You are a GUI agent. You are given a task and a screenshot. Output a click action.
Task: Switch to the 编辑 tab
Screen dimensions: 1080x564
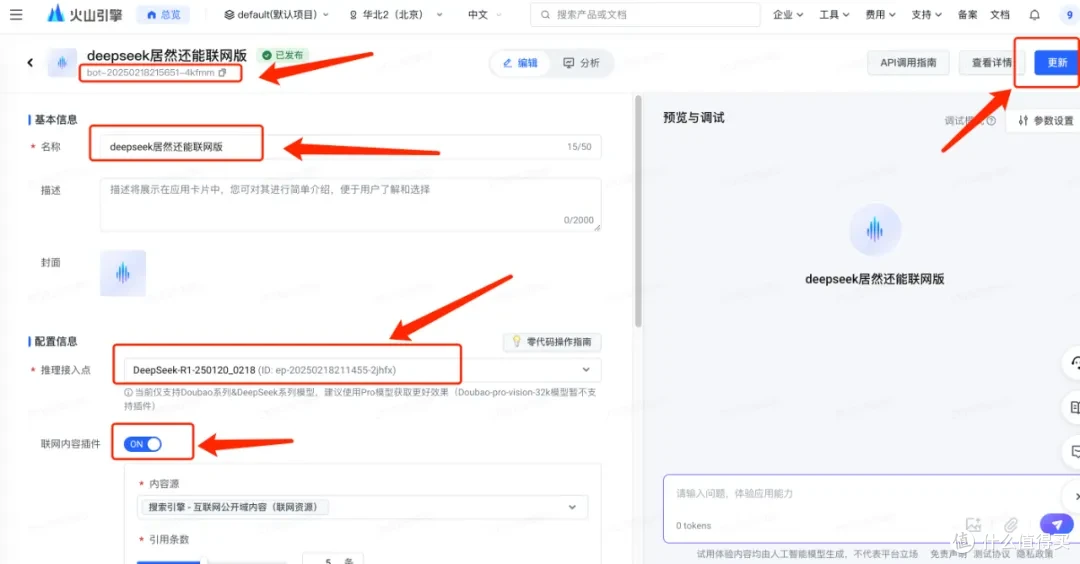520,63
